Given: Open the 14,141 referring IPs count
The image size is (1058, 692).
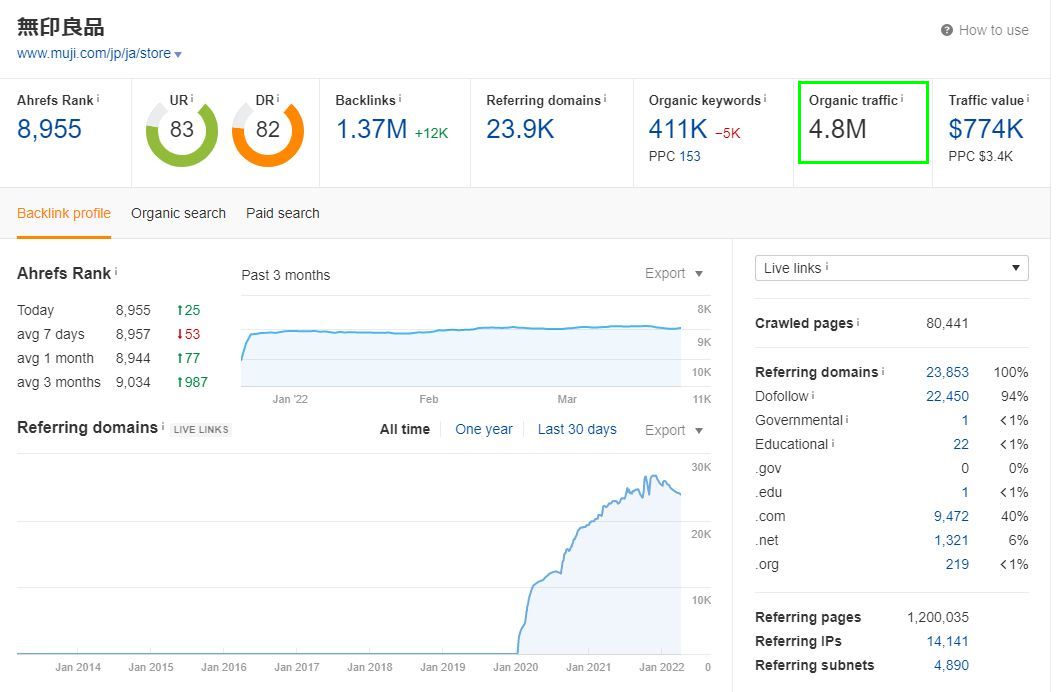Looking at the screenshot, I should coord(947,641).
